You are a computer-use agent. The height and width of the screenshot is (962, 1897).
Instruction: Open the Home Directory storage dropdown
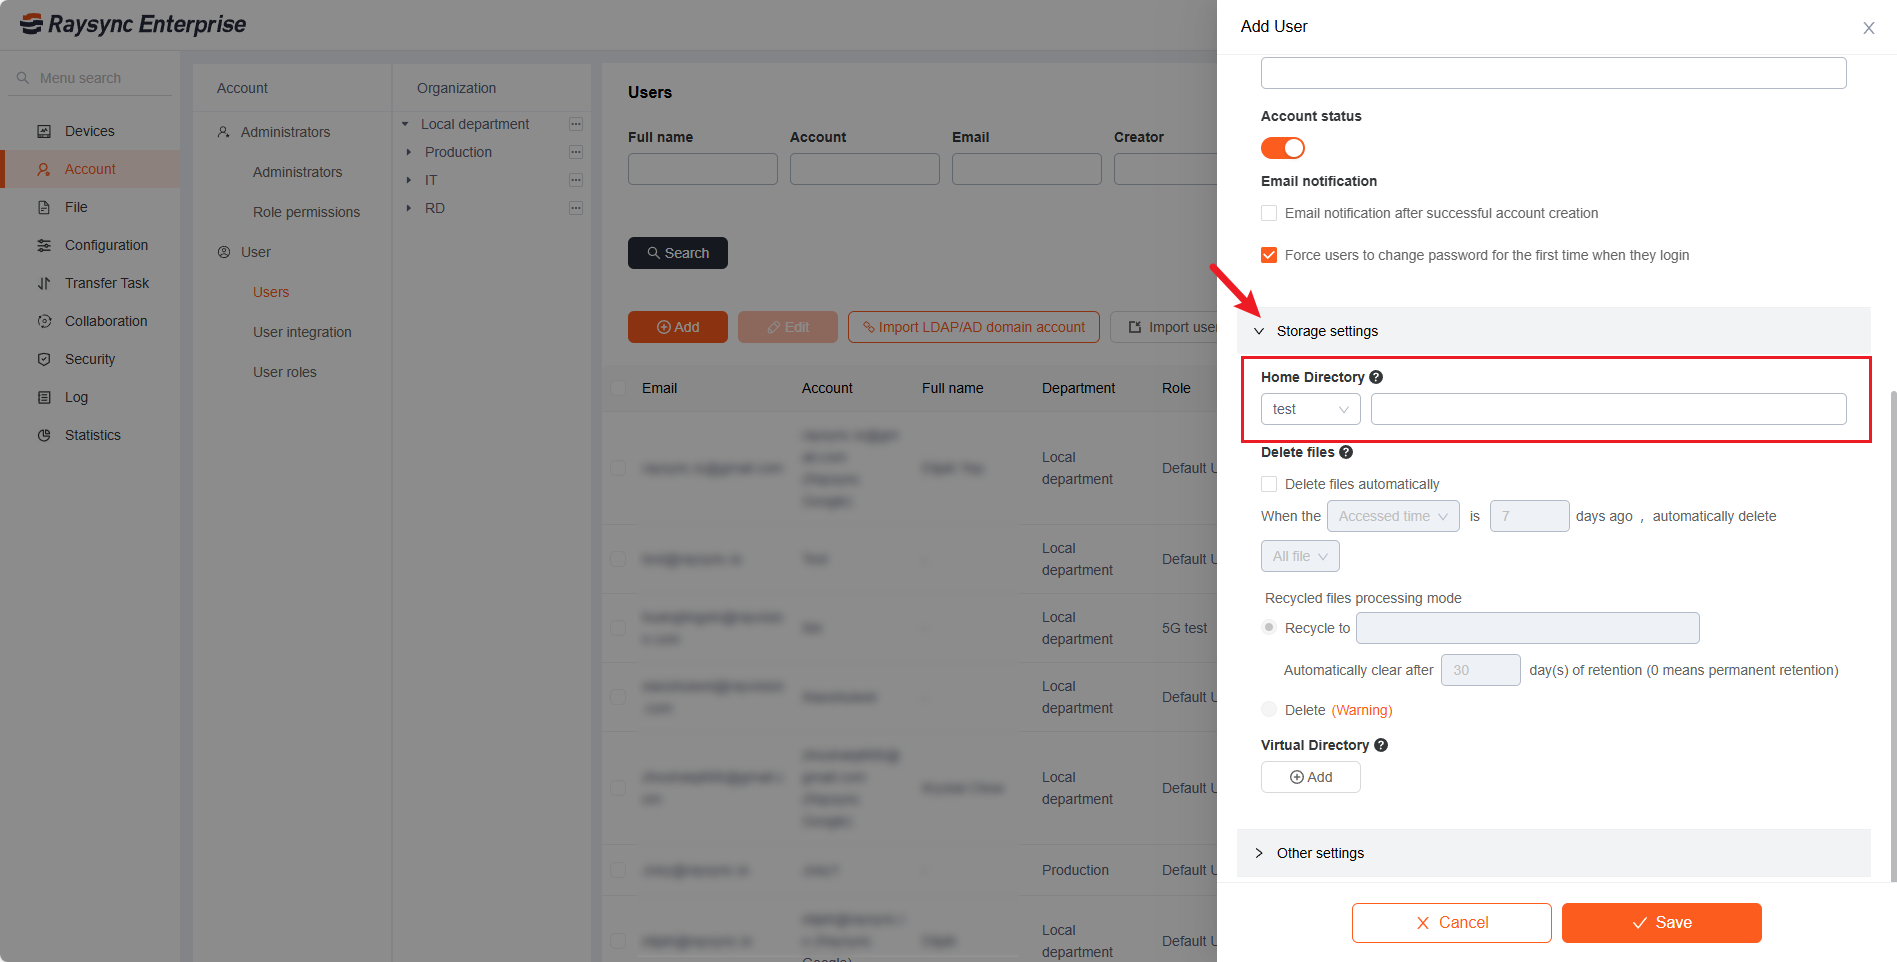click(x=1310, y=409)
